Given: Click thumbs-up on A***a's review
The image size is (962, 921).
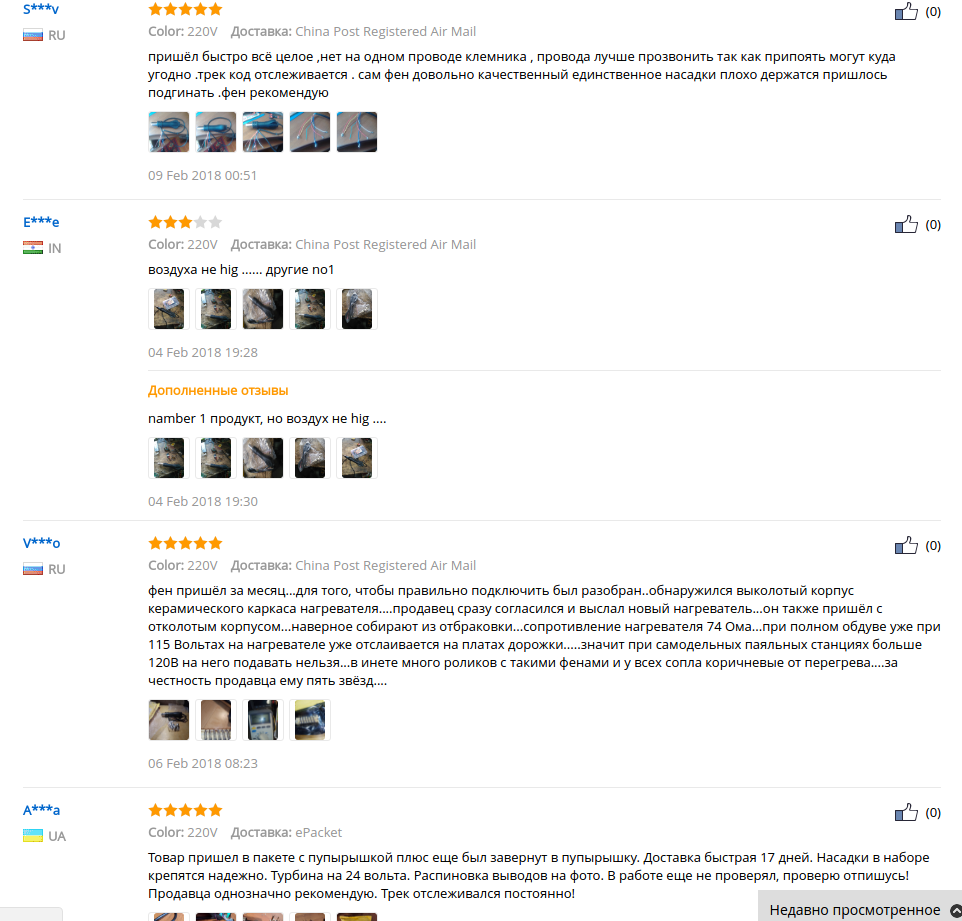Looking at the screenshot, I should click(906, 812).
